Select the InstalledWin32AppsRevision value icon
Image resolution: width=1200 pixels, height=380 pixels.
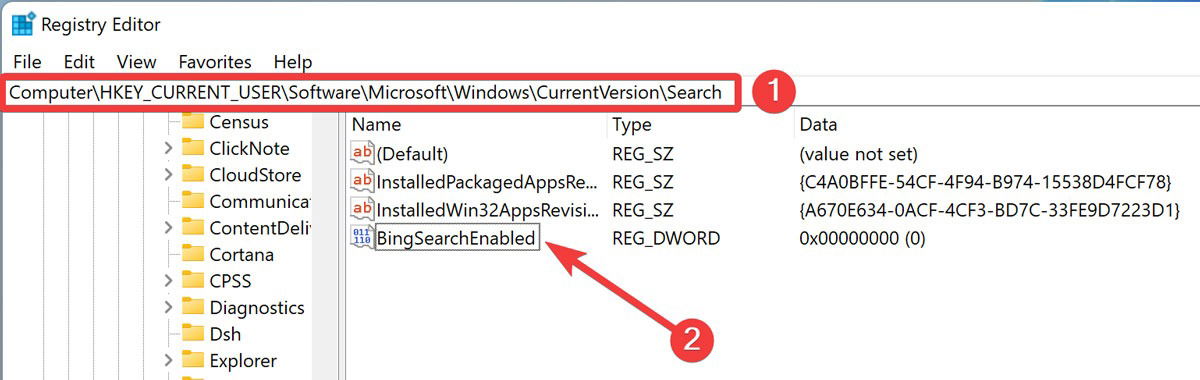[362, 210]
